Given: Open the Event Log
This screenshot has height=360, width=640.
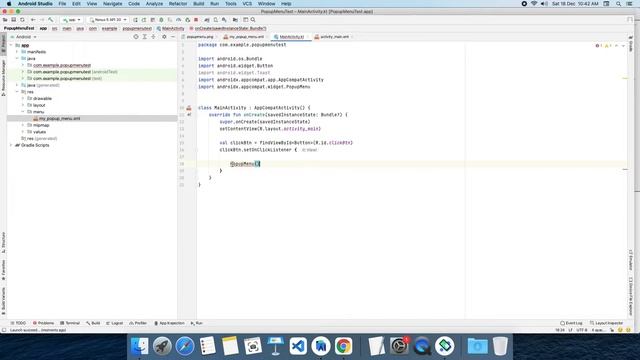Looking at the screenshot, I should (x=571, y=323).
